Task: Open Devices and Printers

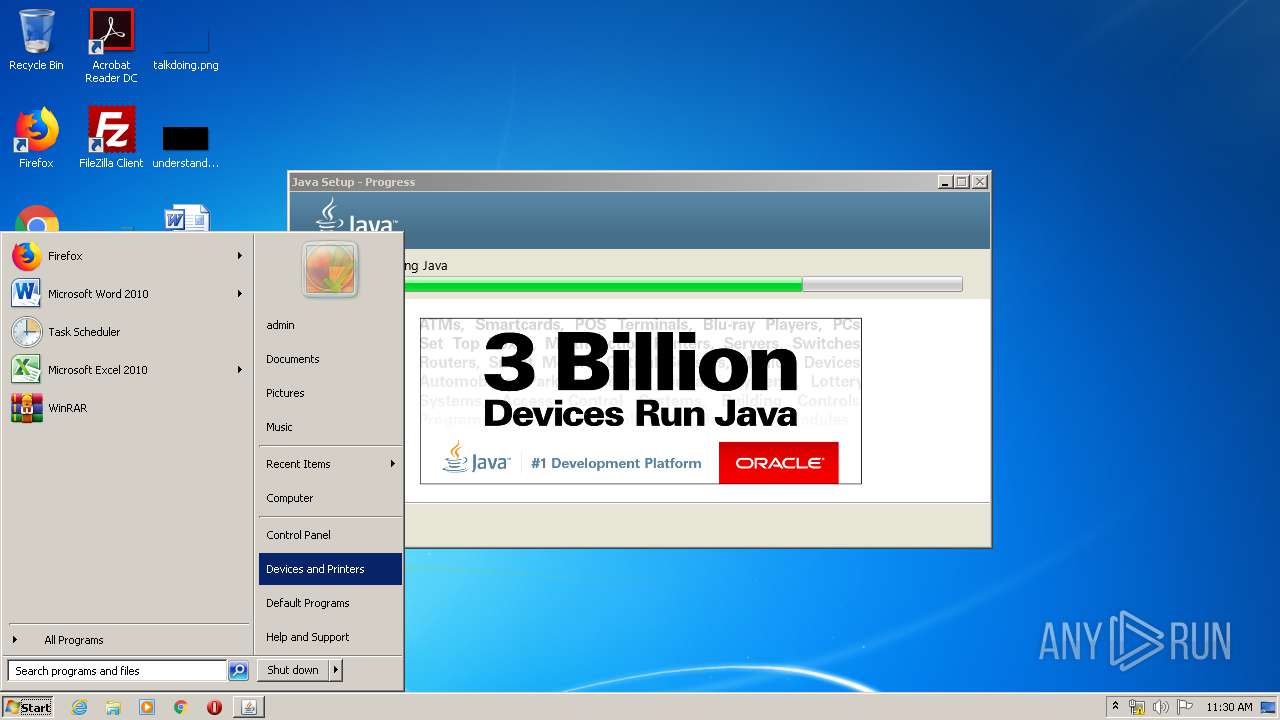Action: 330,569
